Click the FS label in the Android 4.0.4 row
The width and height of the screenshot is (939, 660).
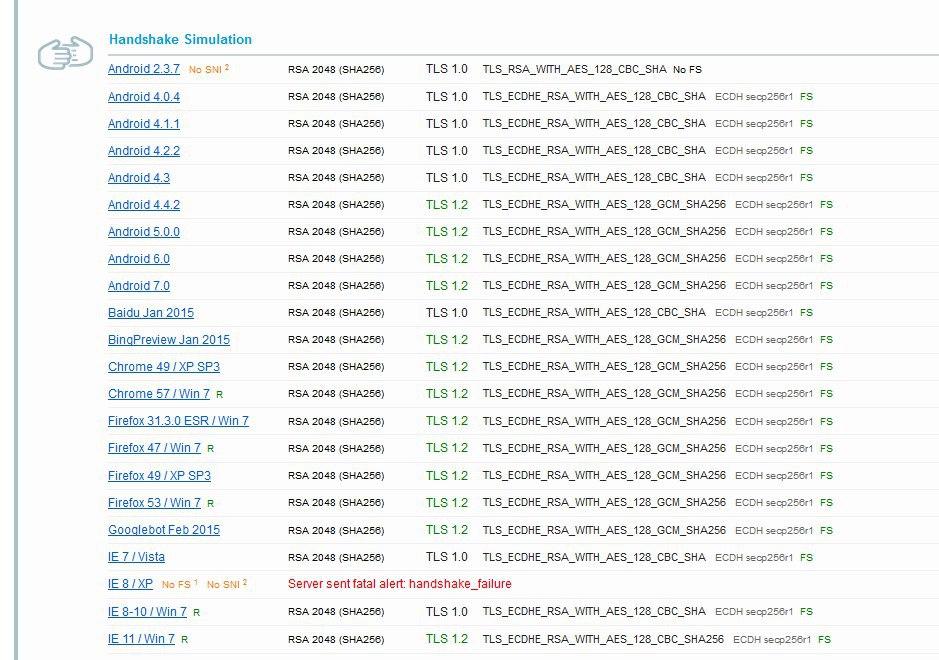(807, 96)
